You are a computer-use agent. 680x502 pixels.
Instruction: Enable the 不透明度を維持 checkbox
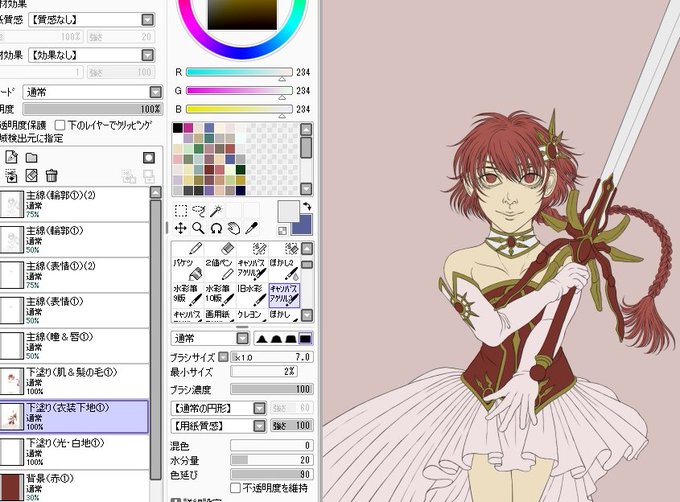(x=235, y=488)
